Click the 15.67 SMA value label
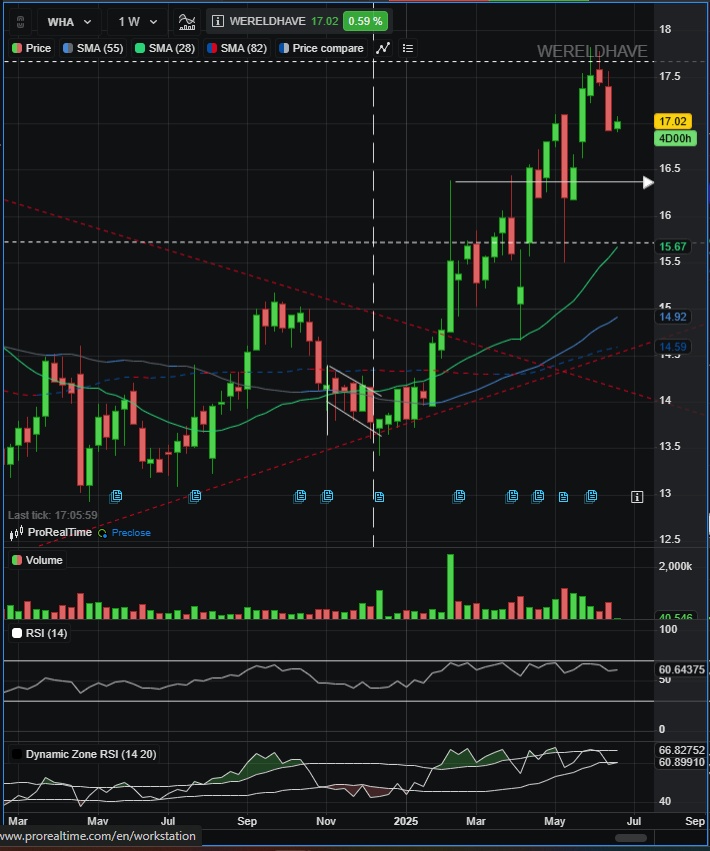 pyautogui.click(x=673, y=246)
